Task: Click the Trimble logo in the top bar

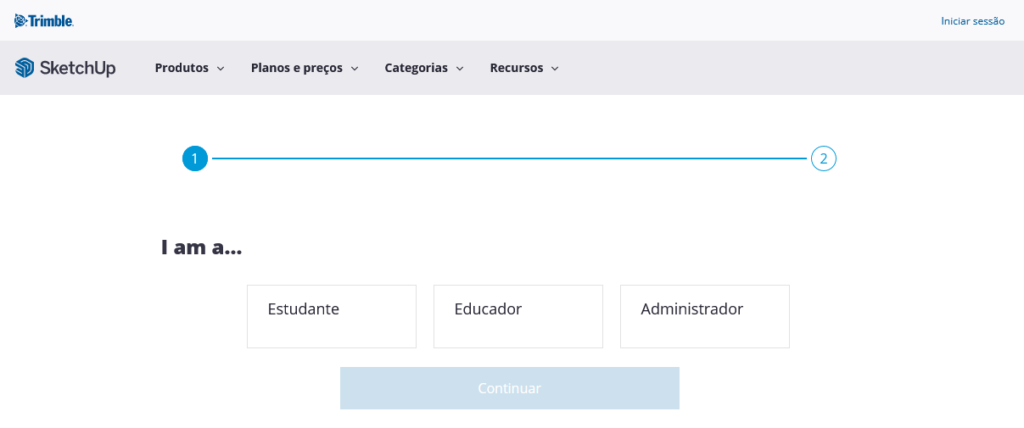Action: point(43,21)
